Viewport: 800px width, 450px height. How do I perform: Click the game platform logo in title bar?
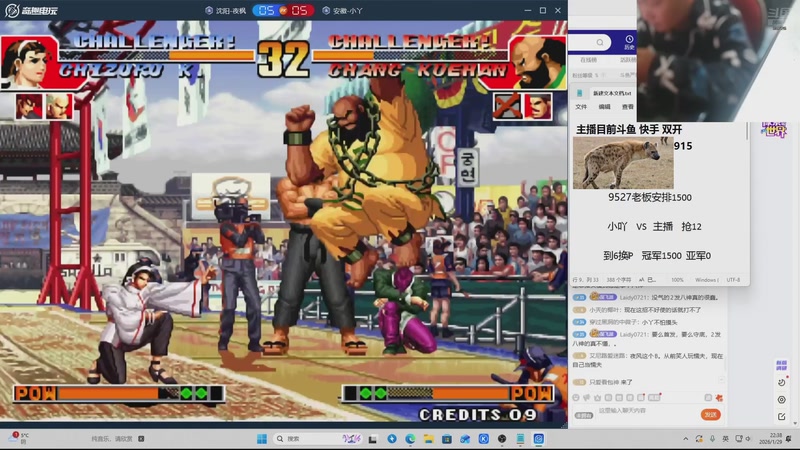pyautogui.click(x=31, y=10)
